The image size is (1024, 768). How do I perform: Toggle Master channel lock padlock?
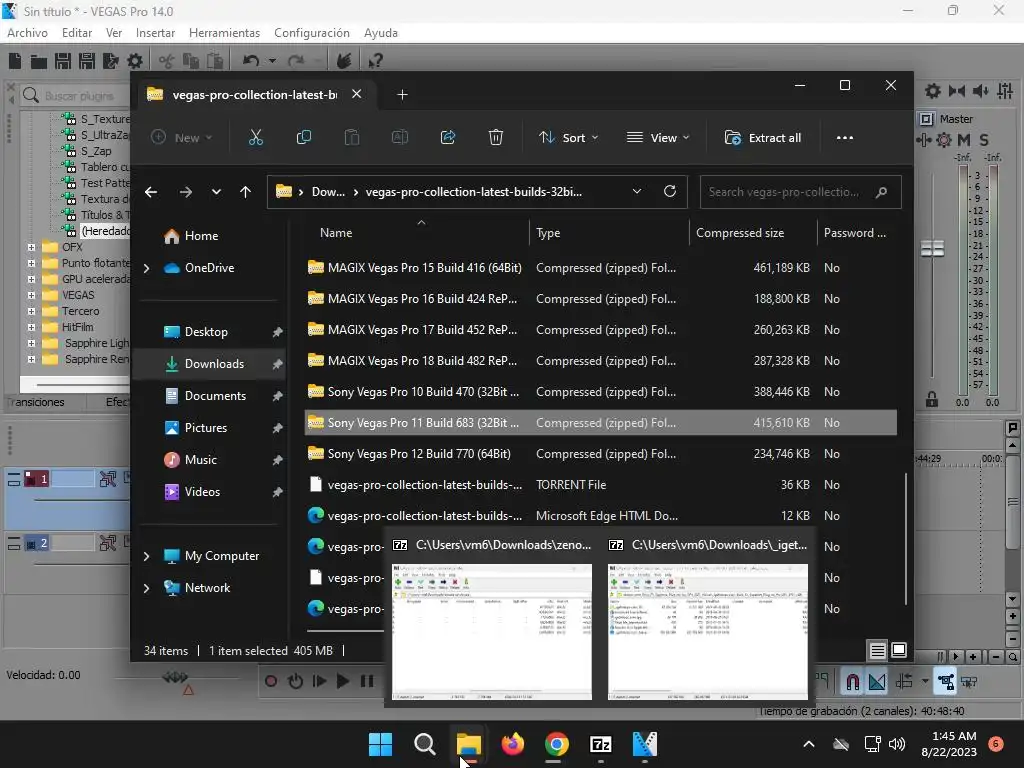[x=932, y=399]
